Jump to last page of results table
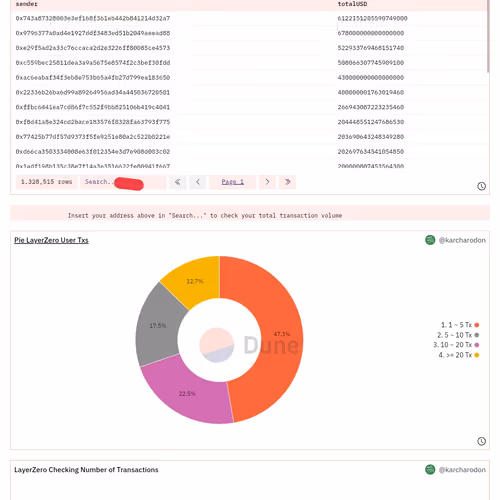This screenshot has height=500, width=500. (287, 182)
